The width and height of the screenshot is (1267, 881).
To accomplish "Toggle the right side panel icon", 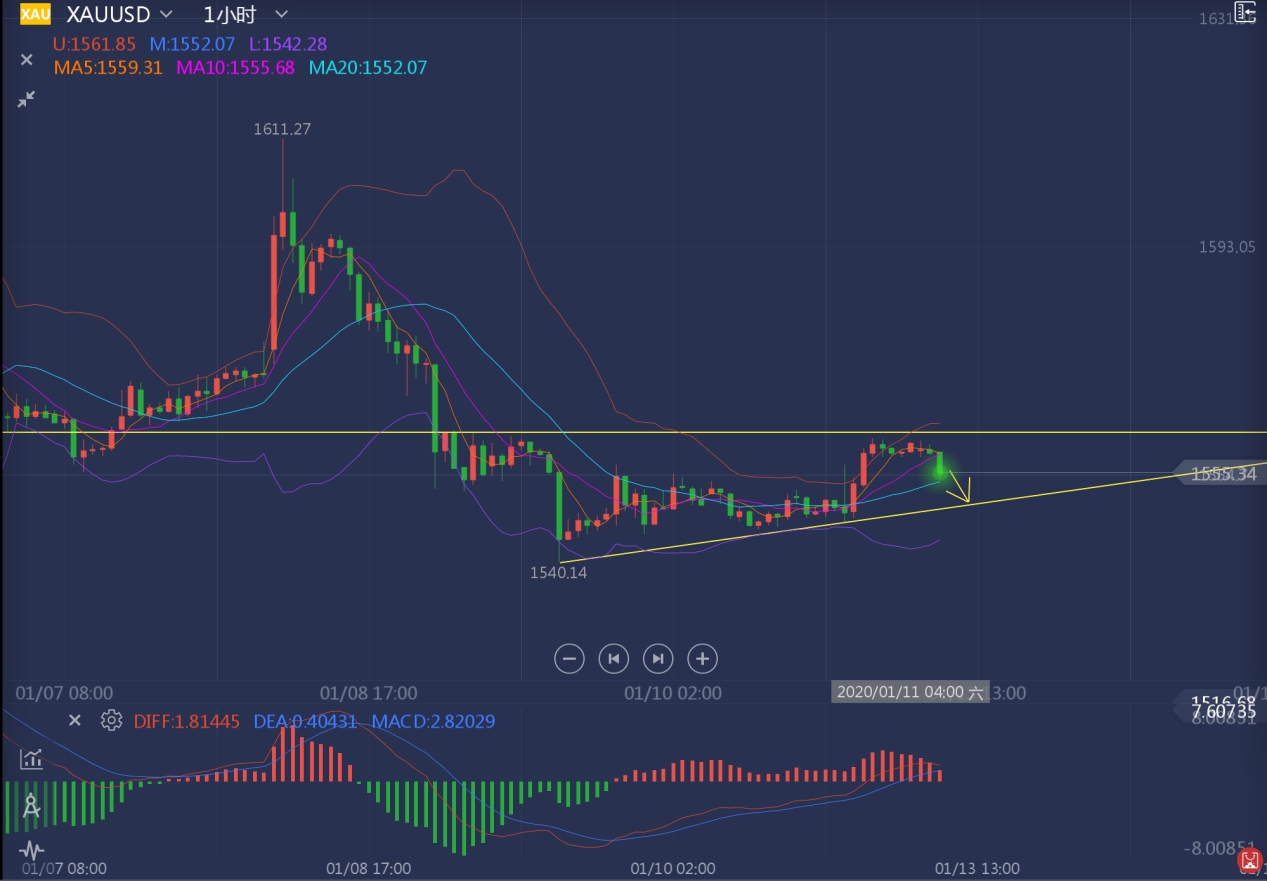I will tap(1244, 12).
